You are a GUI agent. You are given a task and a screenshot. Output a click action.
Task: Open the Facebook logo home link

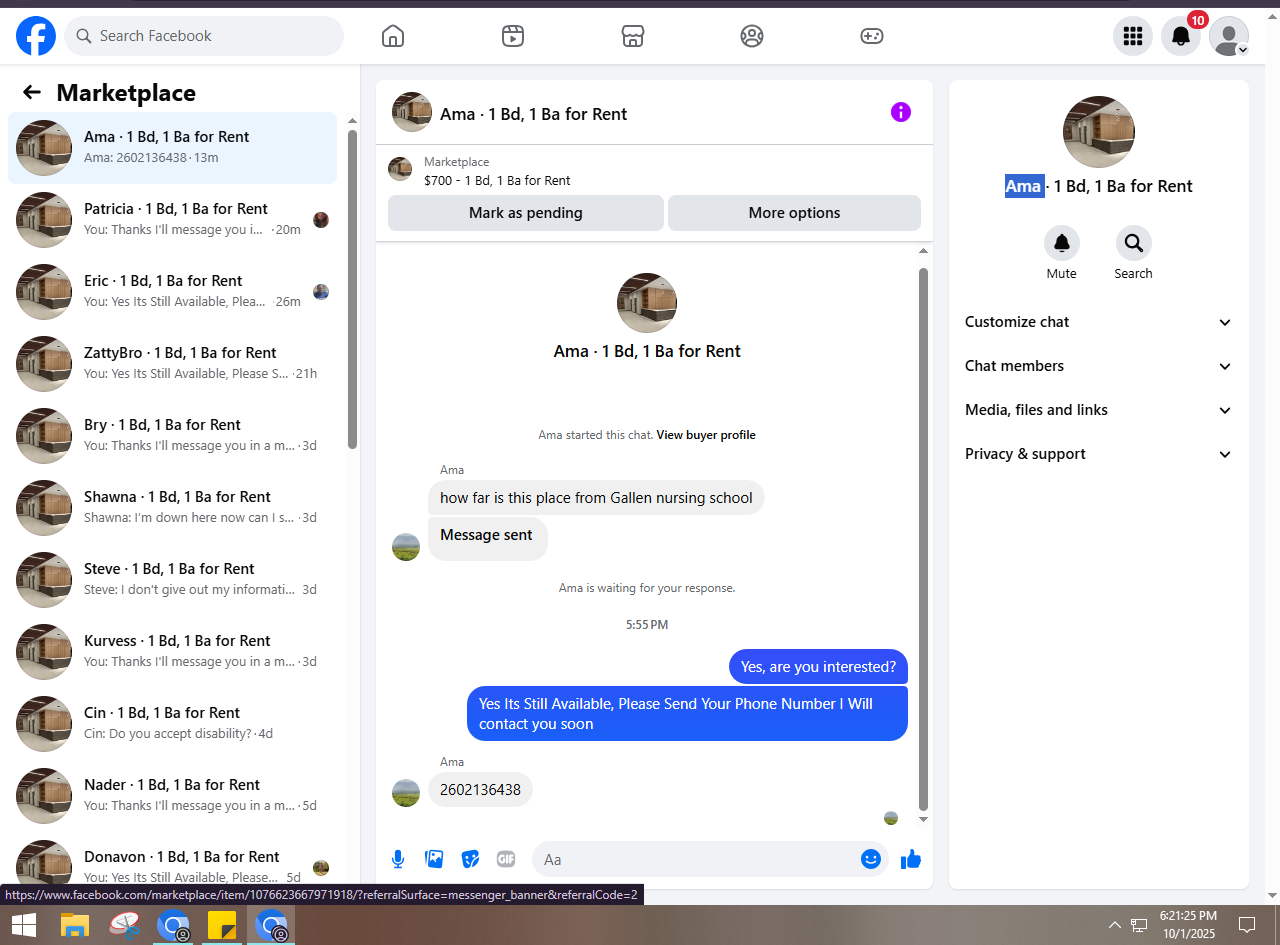click(36, 36)
